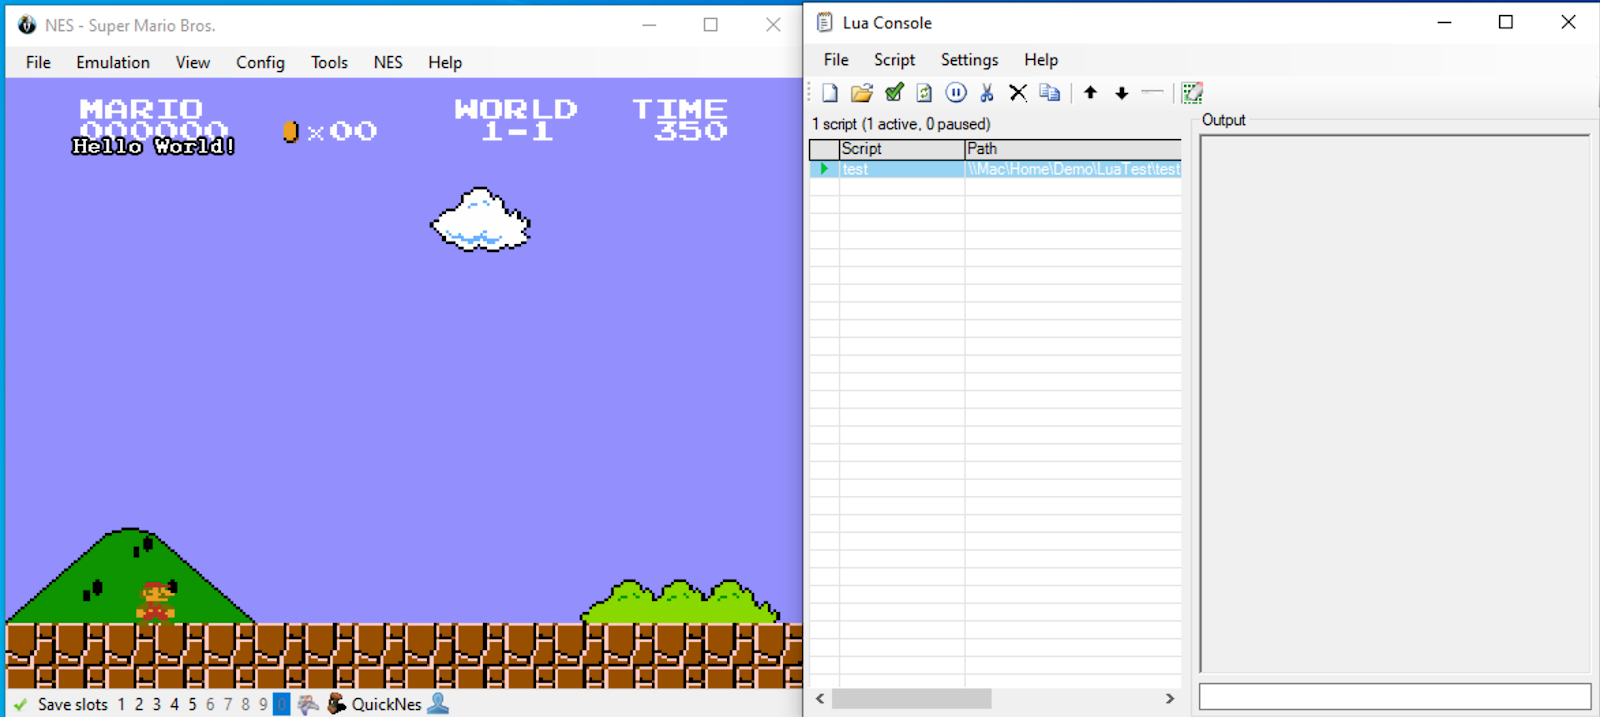Viewport: 1600px width, 717px height.
Task: Select save slot 3
Action: (157, 704)
